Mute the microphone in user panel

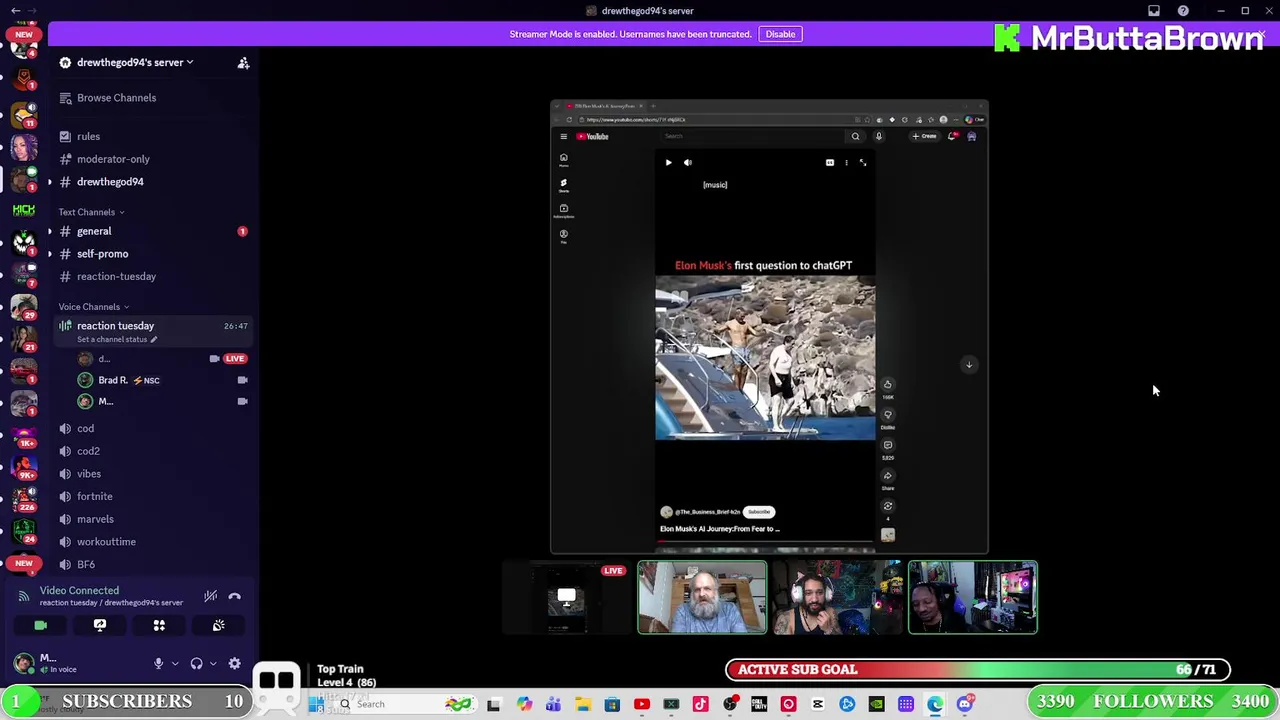click(158, 663)
